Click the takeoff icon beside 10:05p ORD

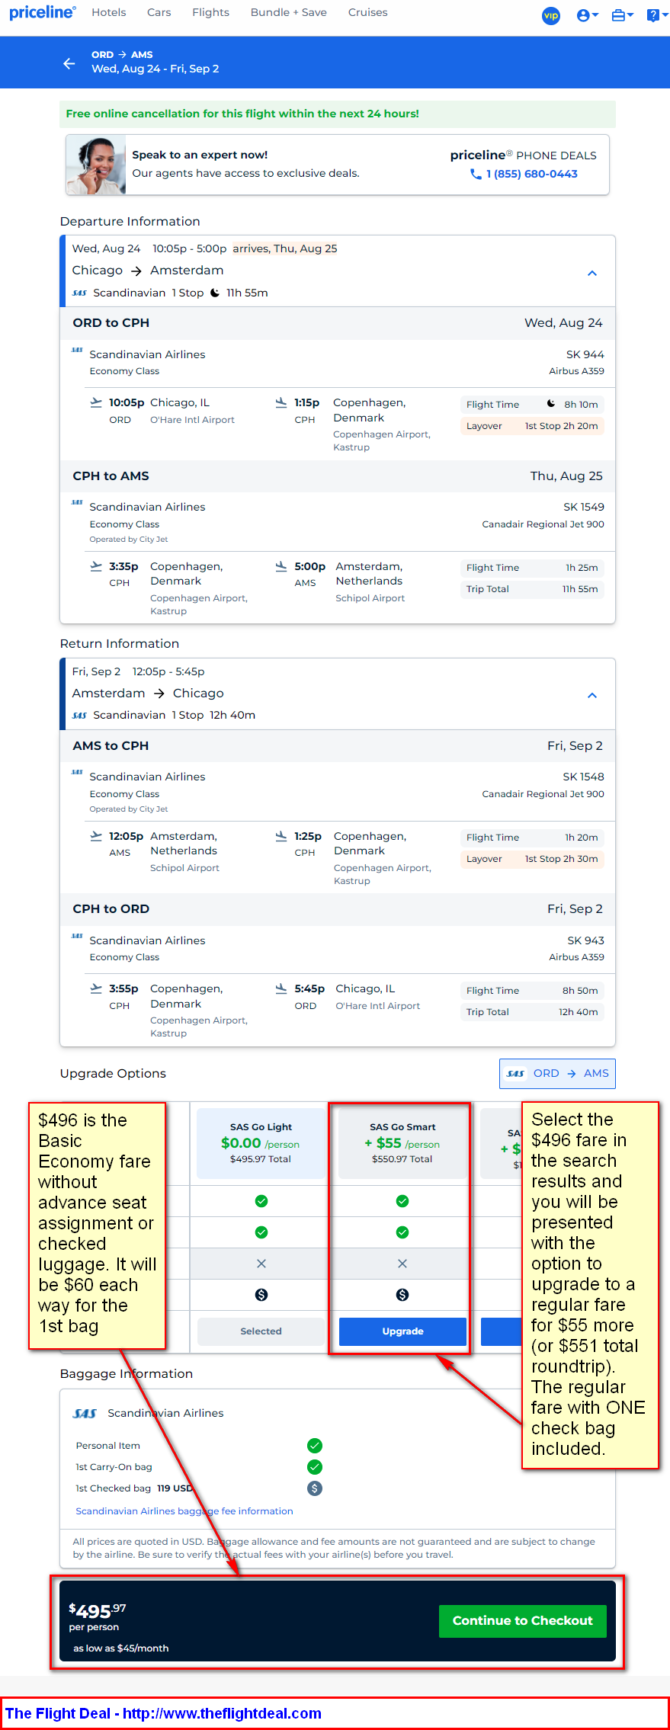[x=96, y=403]
